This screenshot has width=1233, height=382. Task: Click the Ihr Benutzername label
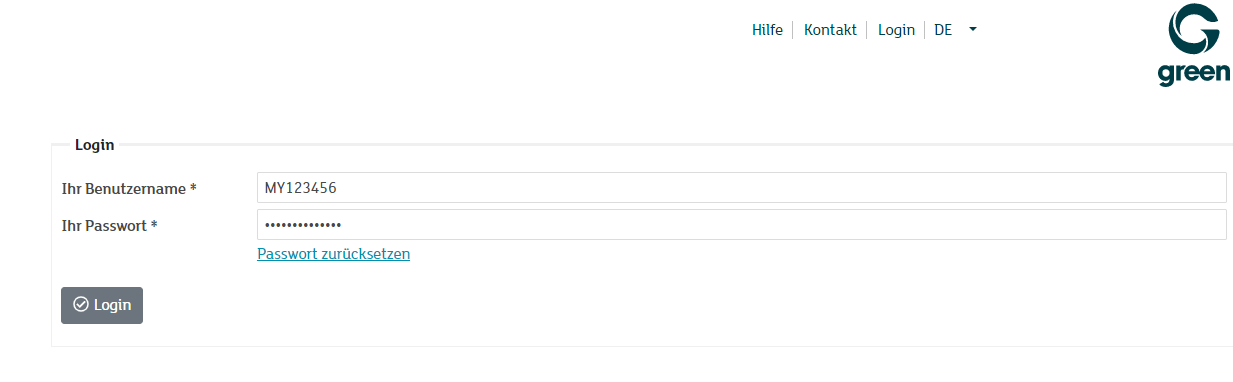coord(124,188)
